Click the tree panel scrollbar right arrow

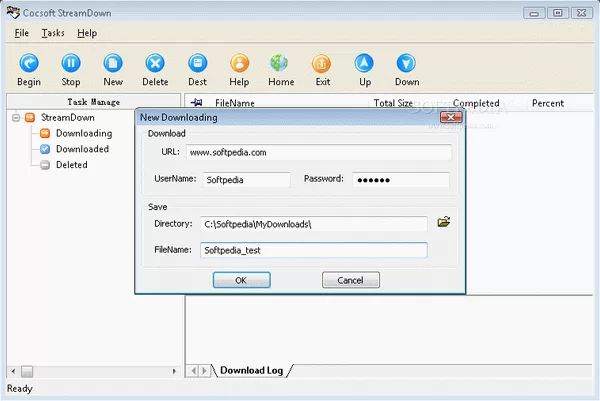pos(174,371)
